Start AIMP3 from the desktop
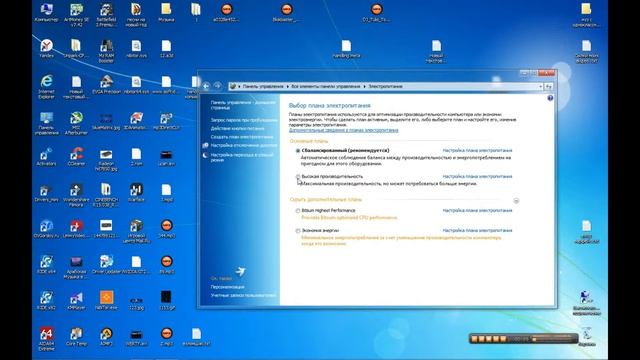 point(106,336)
